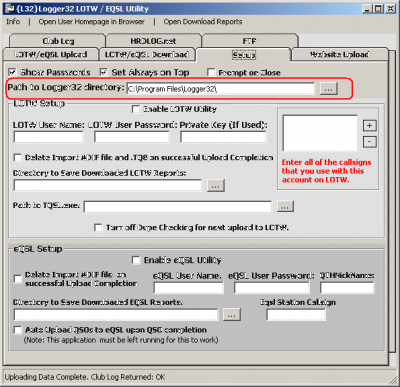Uncheck the Show Passwords checkbox
Viewport: 400px width, 387px height.
click(12, 72)
